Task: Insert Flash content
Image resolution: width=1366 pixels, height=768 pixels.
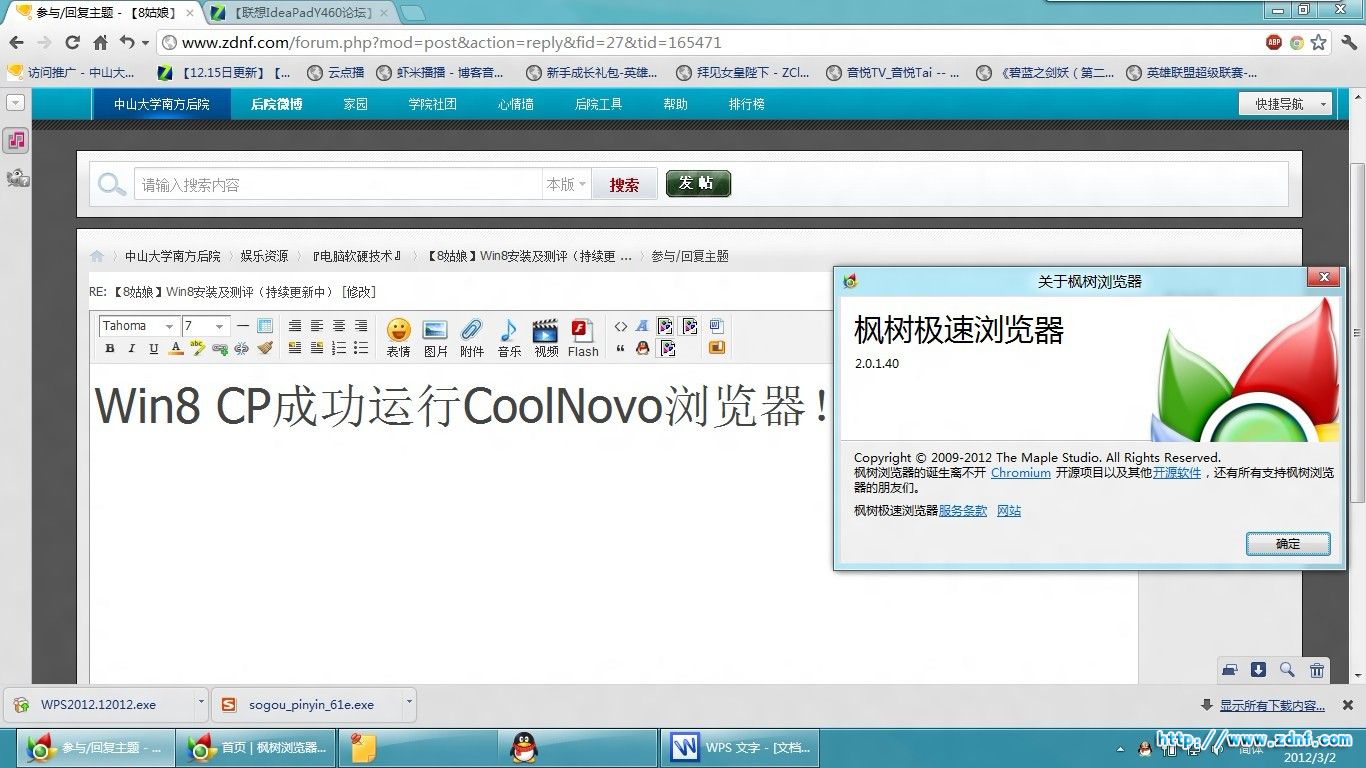Action: click(583, 338)
